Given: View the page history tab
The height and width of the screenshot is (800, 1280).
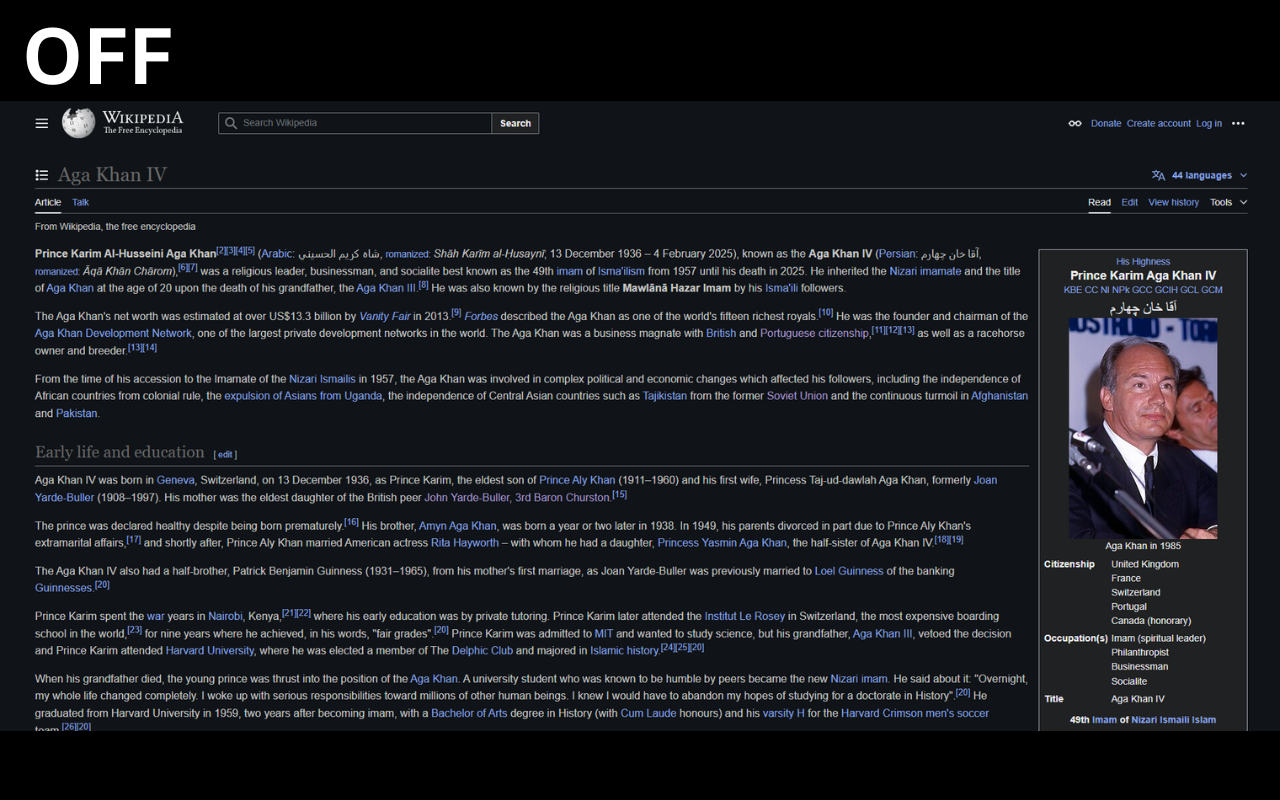Looking at the screenshot, I should [1173, 202].
